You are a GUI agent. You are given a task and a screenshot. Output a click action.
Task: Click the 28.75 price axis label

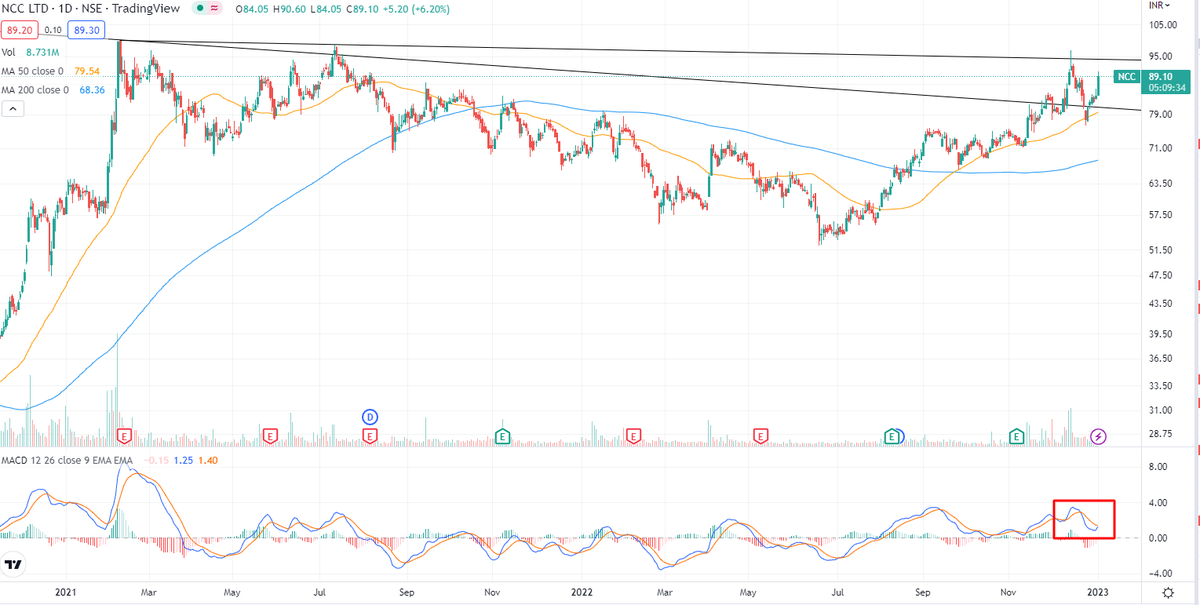pyautogui.click(x=1160, y=433)
